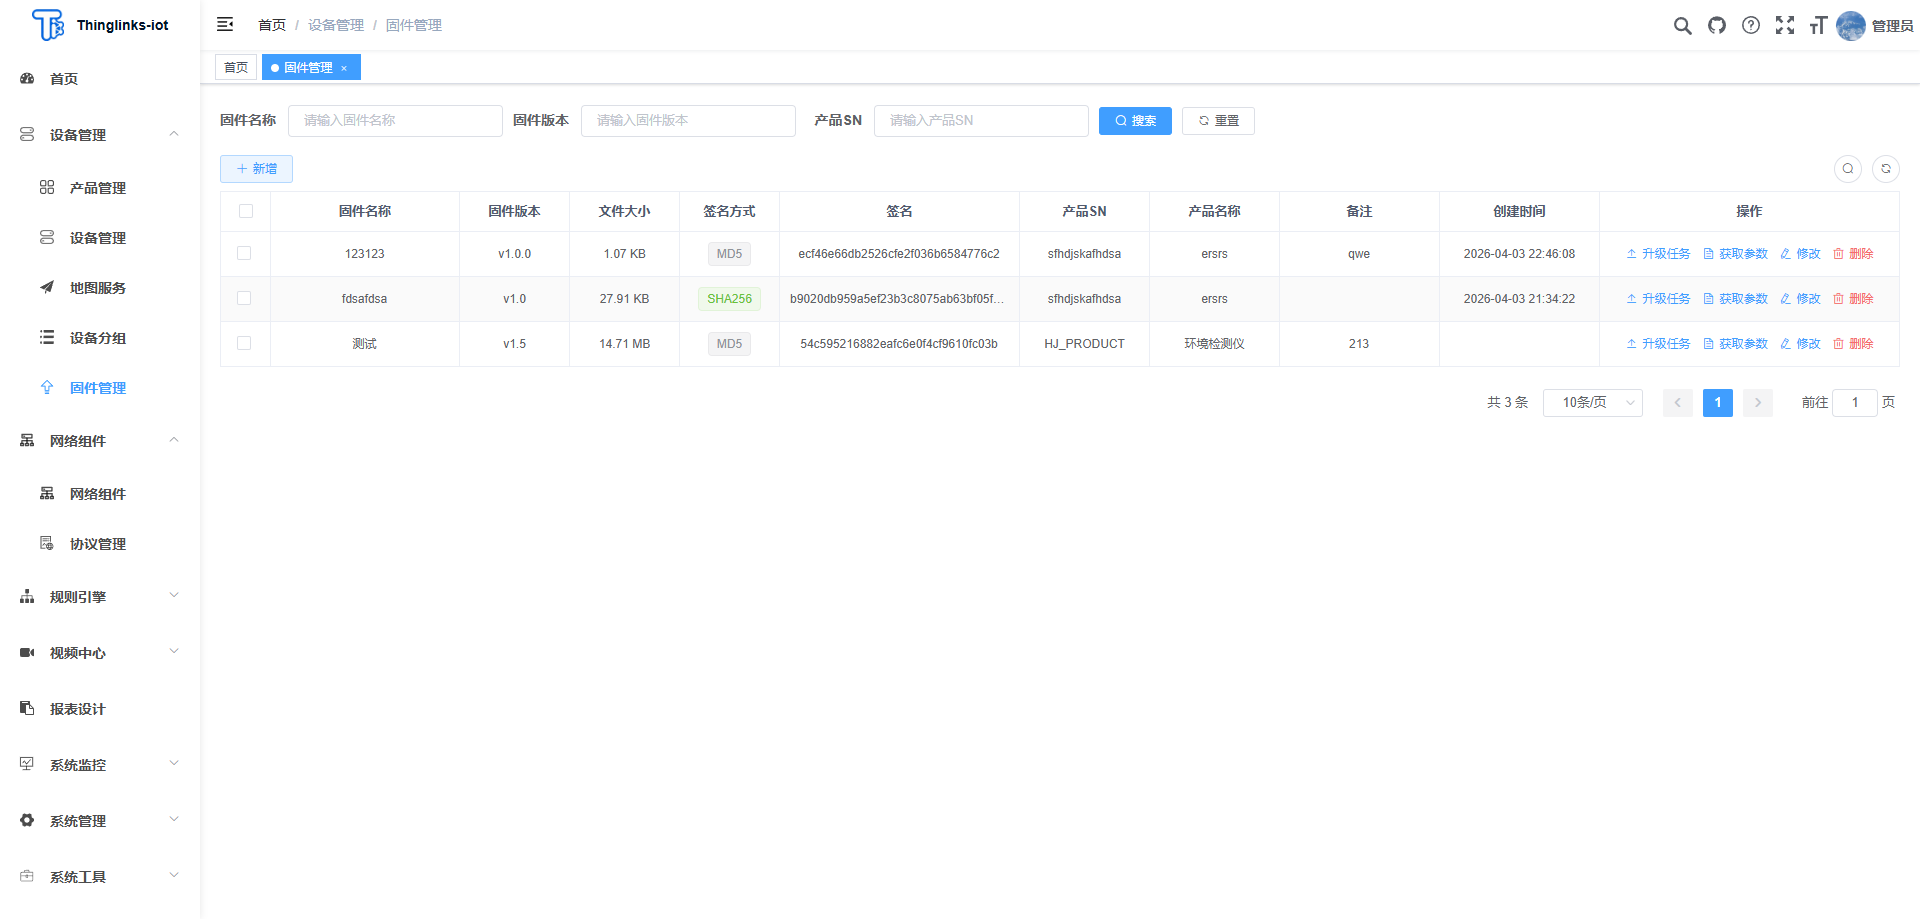Screen dimensions: 1920x919
Task: Refresh the table with circular refresh icon
Action: [1885, 169]
